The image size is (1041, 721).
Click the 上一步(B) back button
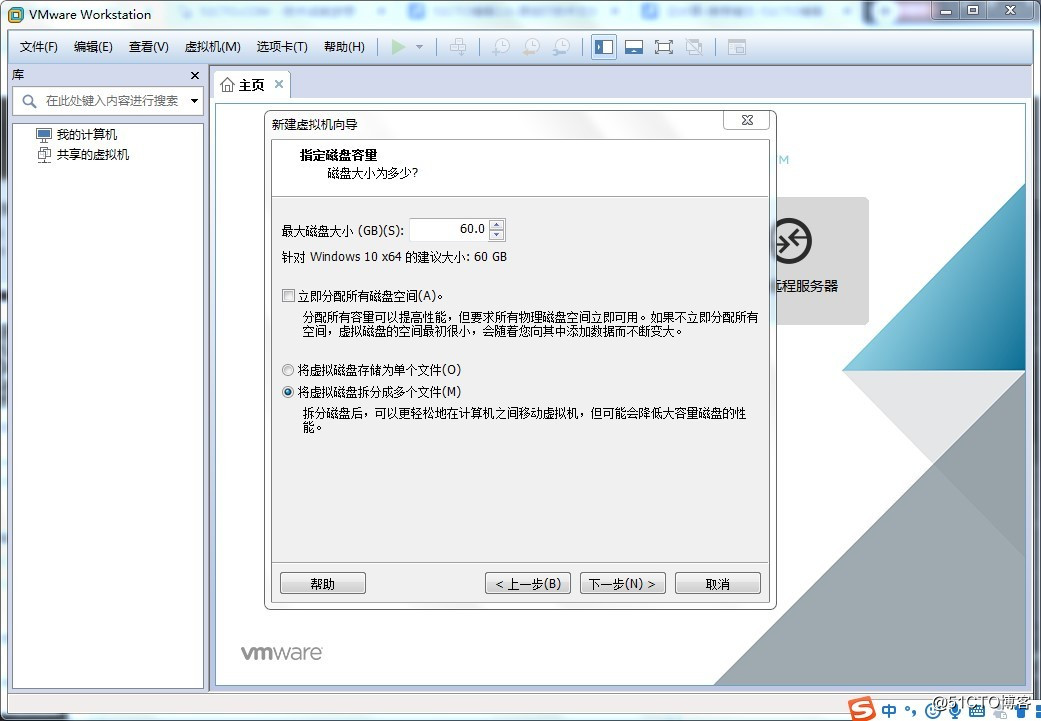(x=528, y=584)
